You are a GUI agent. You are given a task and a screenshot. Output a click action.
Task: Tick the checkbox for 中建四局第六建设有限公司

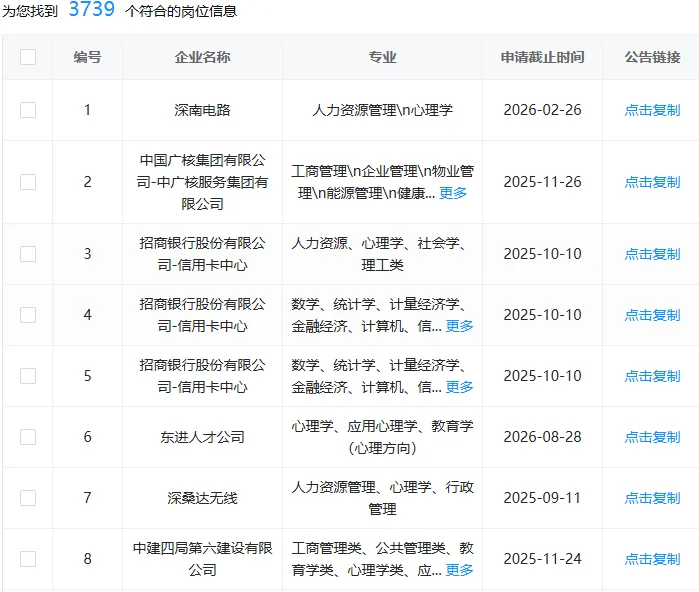(x=28, y=559)
